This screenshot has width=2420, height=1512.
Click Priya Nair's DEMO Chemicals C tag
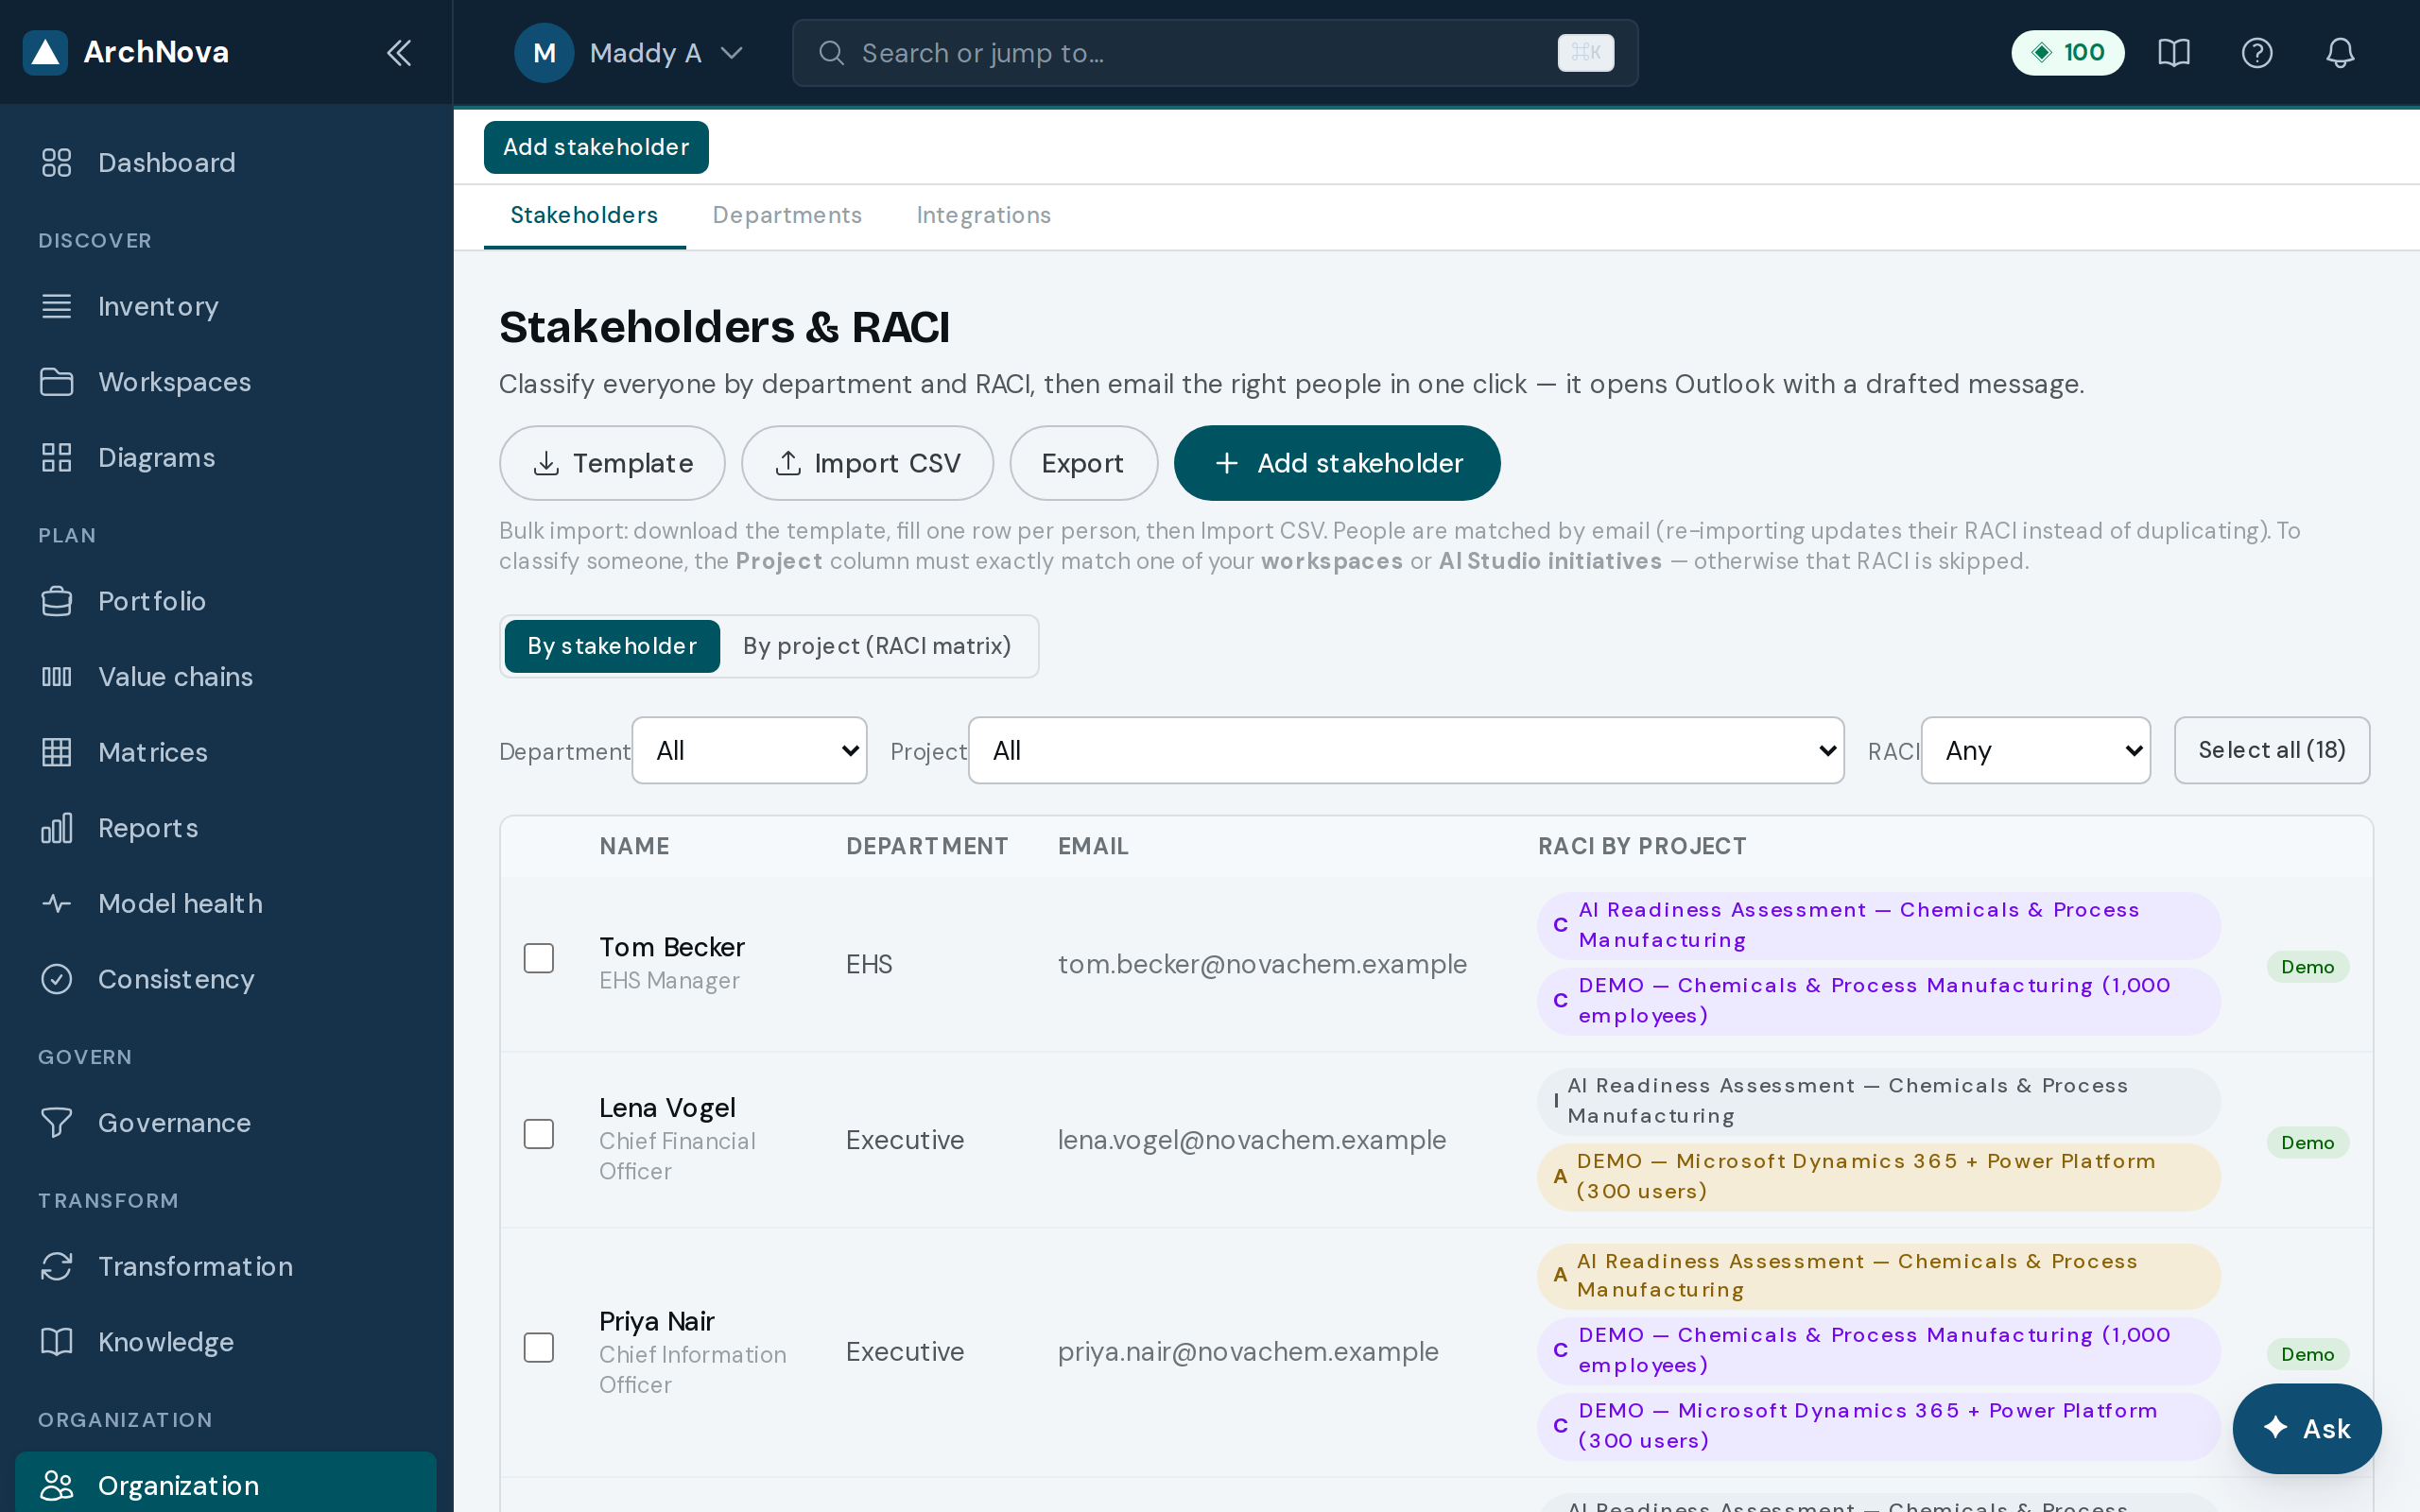tap(1877, 1350)
